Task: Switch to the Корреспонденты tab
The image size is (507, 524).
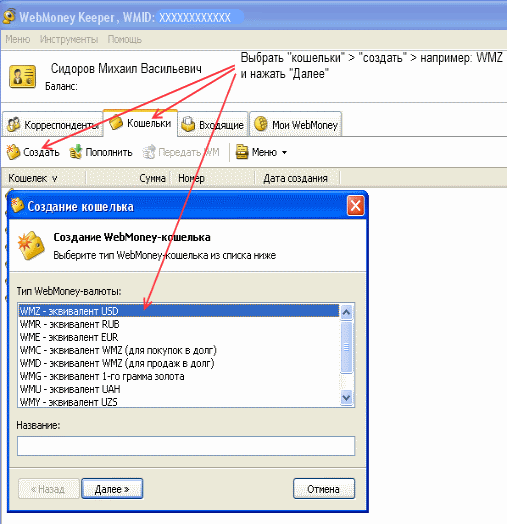Action: (x=53, y=125)
